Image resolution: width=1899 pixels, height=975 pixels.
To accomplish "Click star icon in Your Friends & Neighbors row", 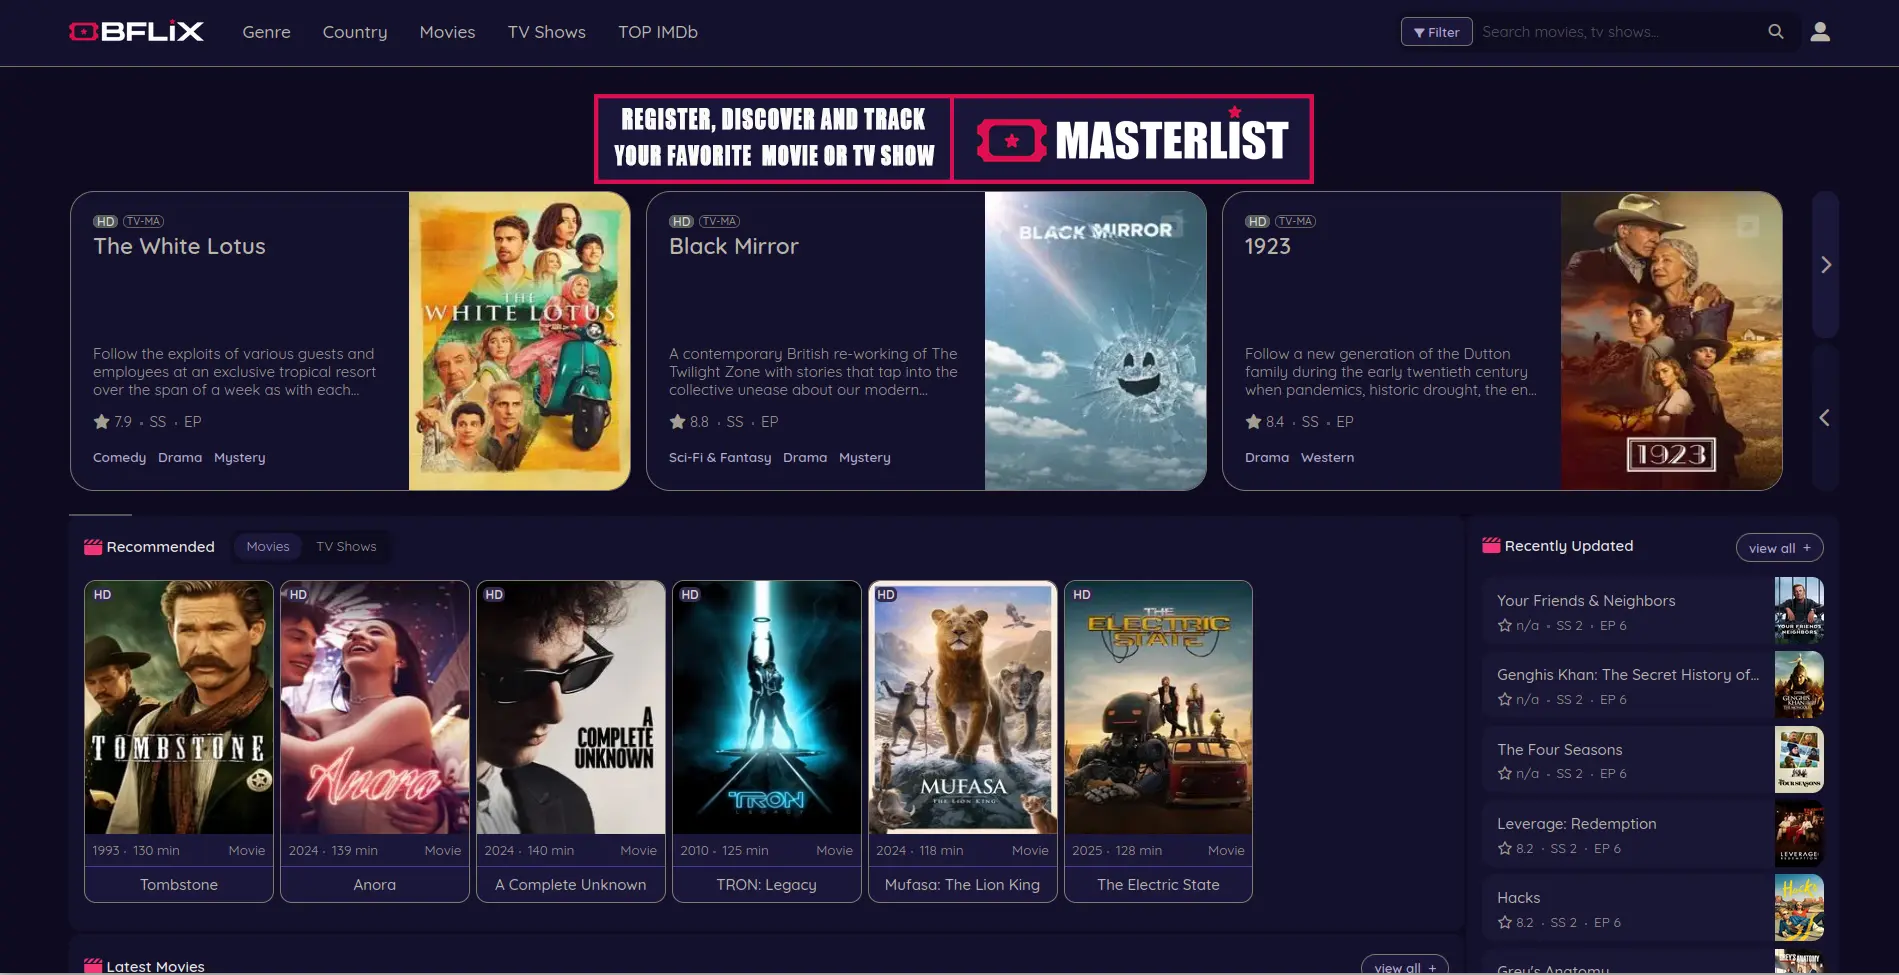I will 1504,626.
